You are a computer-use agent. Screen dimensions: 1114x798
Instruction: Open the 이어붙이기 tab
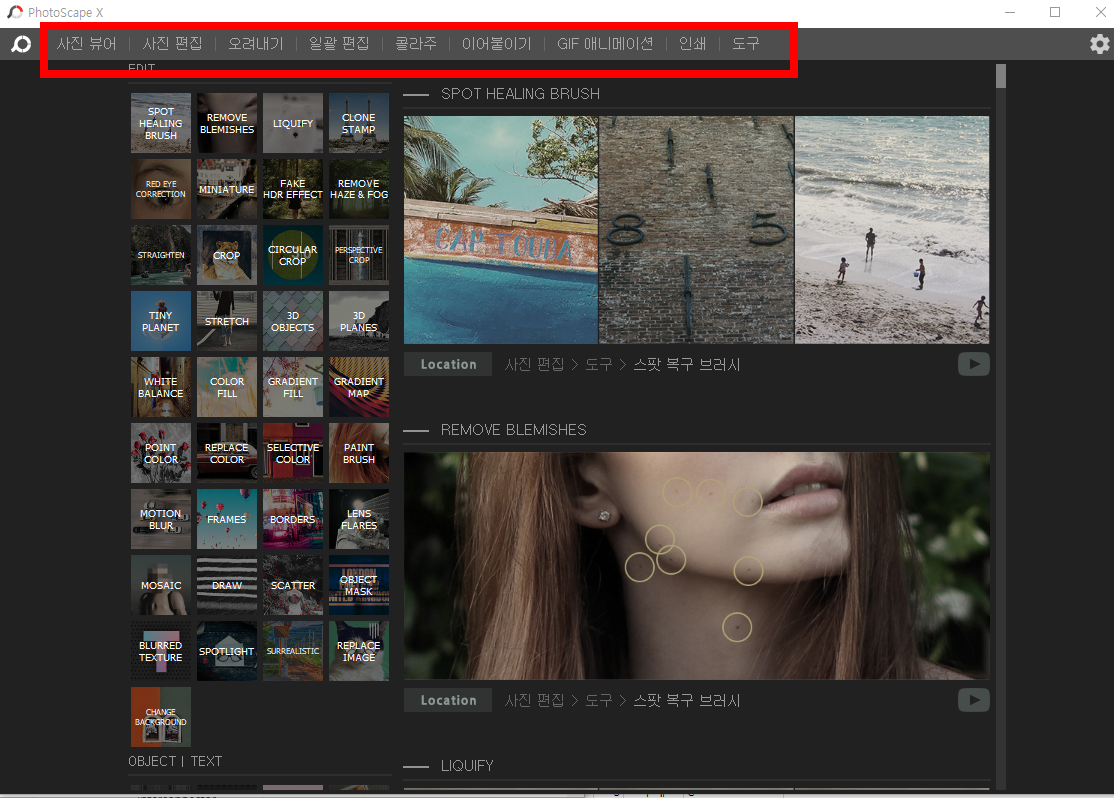(x=497, y=44)
